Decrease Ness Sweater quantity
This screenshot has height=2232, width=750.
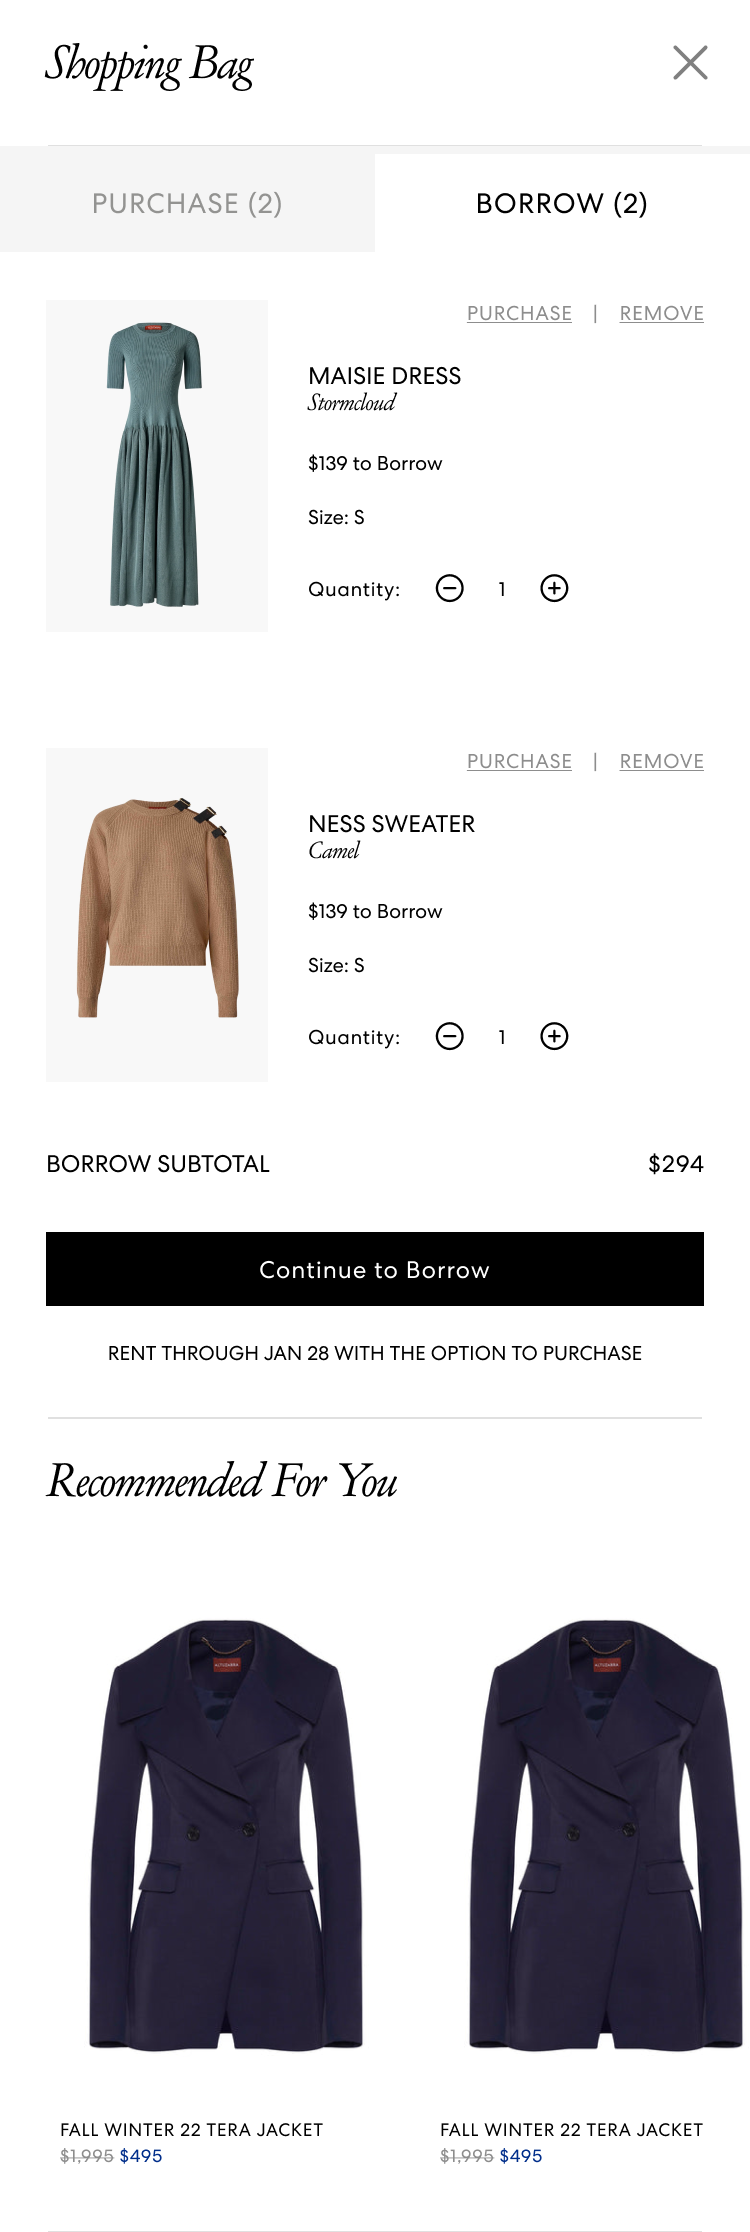coord(450,1036)
